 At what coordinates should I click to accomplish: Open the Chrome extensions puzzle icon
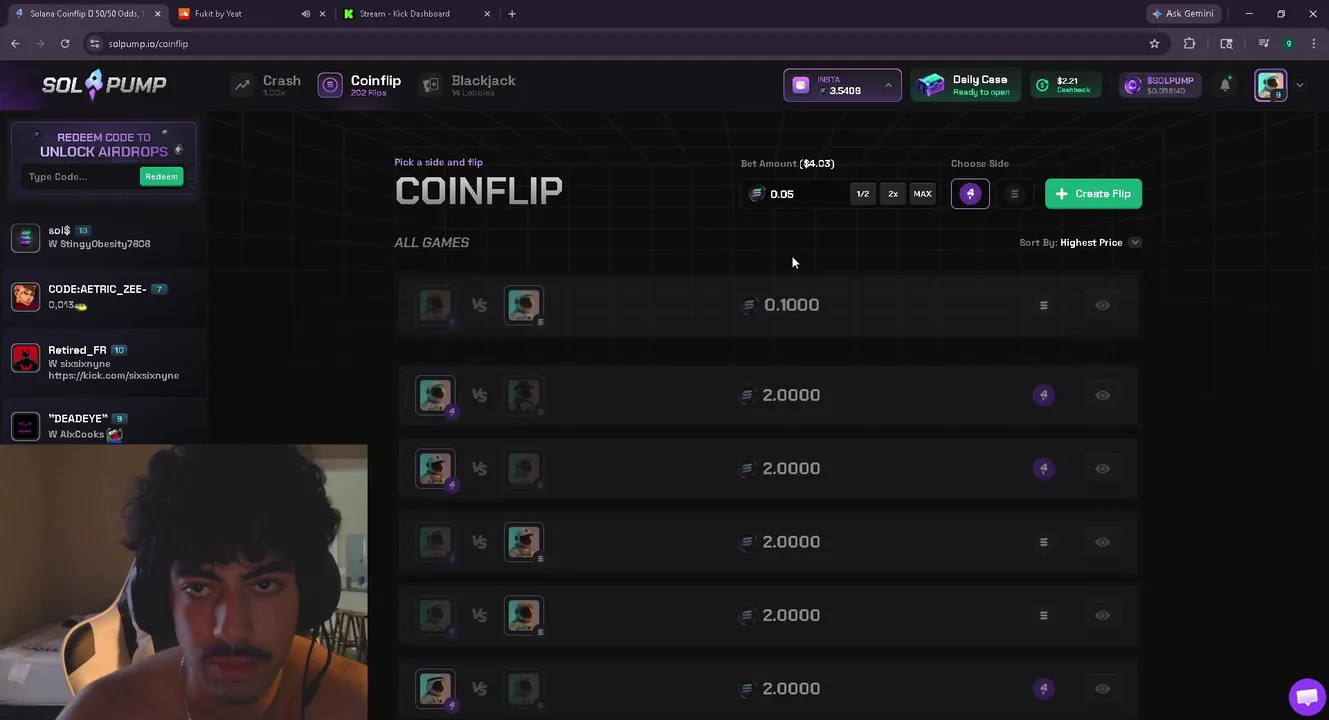[x=1189, y=44]
